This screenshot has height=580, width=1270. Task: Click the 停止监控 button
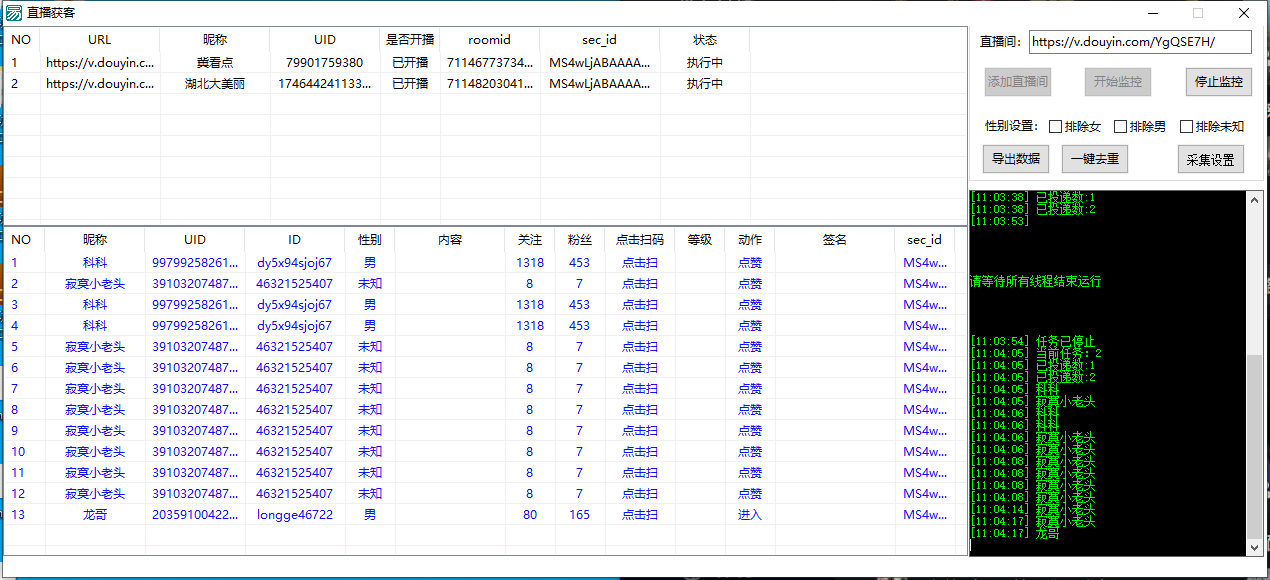pyautogui.click(x=1219, y=82)
